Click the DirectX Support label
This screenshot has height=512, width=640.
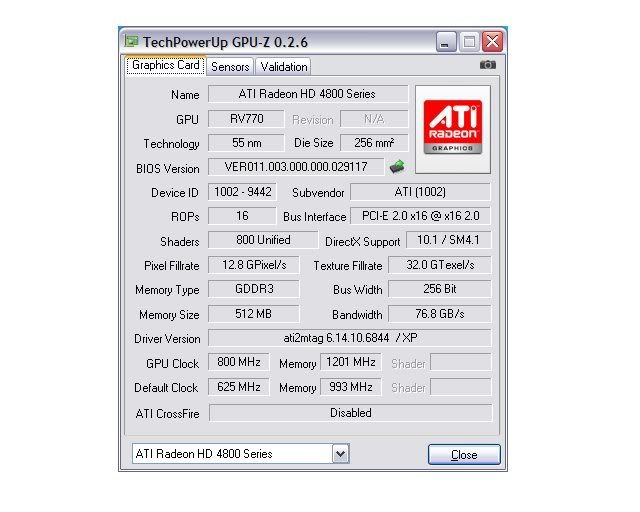click(362, 242)
